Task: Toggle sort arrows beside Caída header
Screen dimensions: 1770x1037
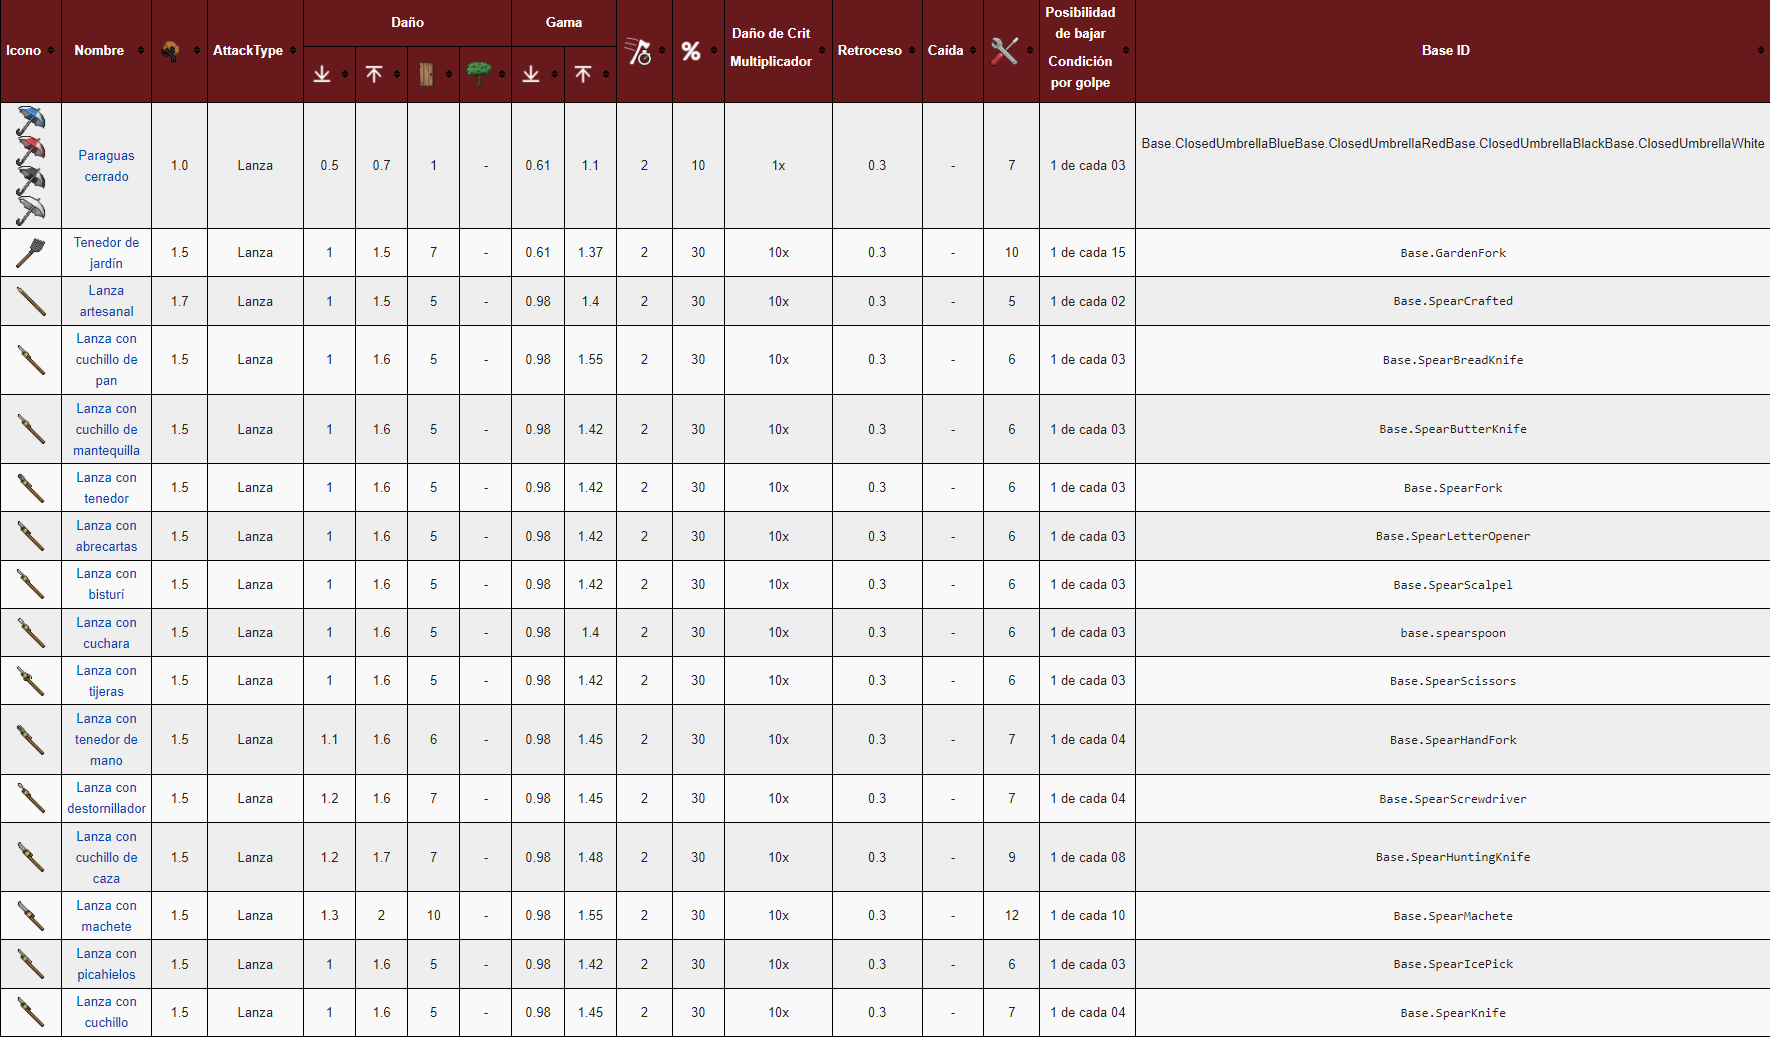Action: [973, 51]
